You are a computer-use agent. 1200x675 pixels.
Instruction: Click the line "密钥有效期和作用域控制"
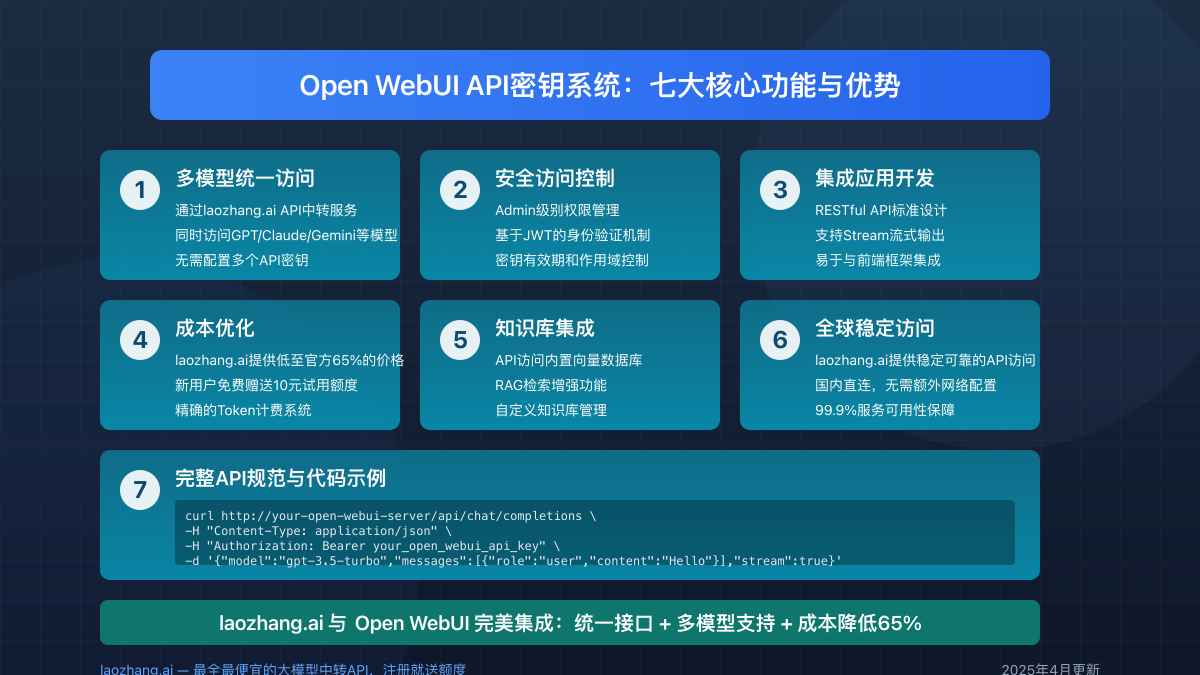[572, 260]
